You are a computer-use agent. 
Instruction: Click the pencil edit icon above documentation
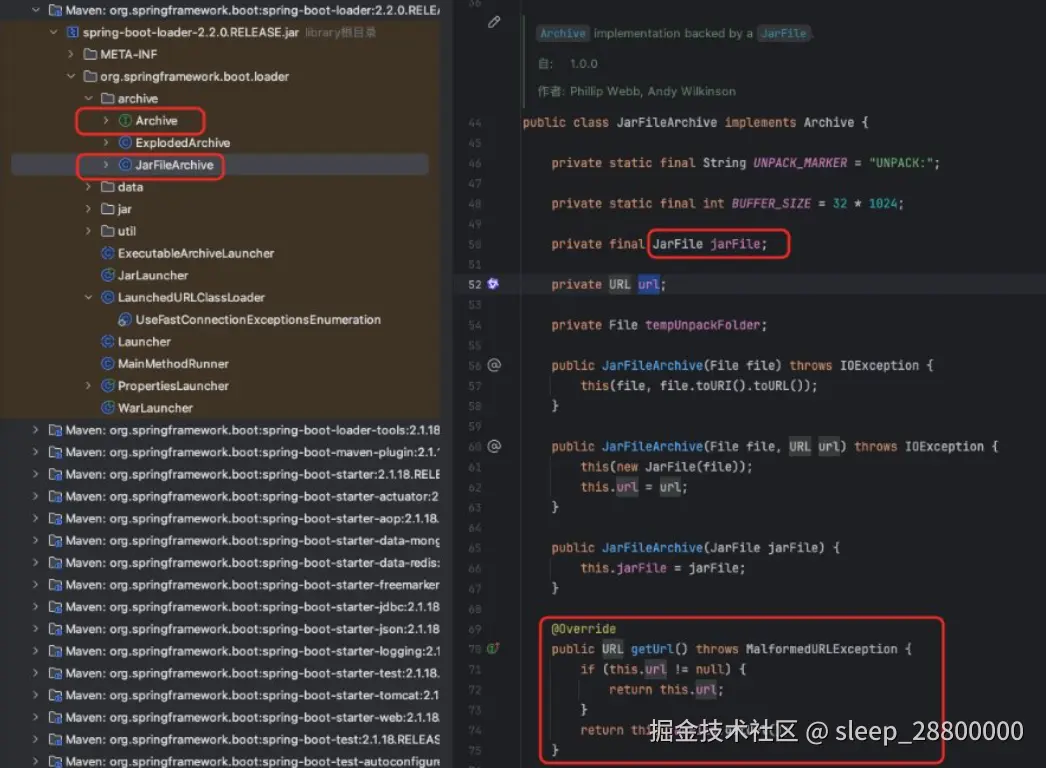coord(494,22)
